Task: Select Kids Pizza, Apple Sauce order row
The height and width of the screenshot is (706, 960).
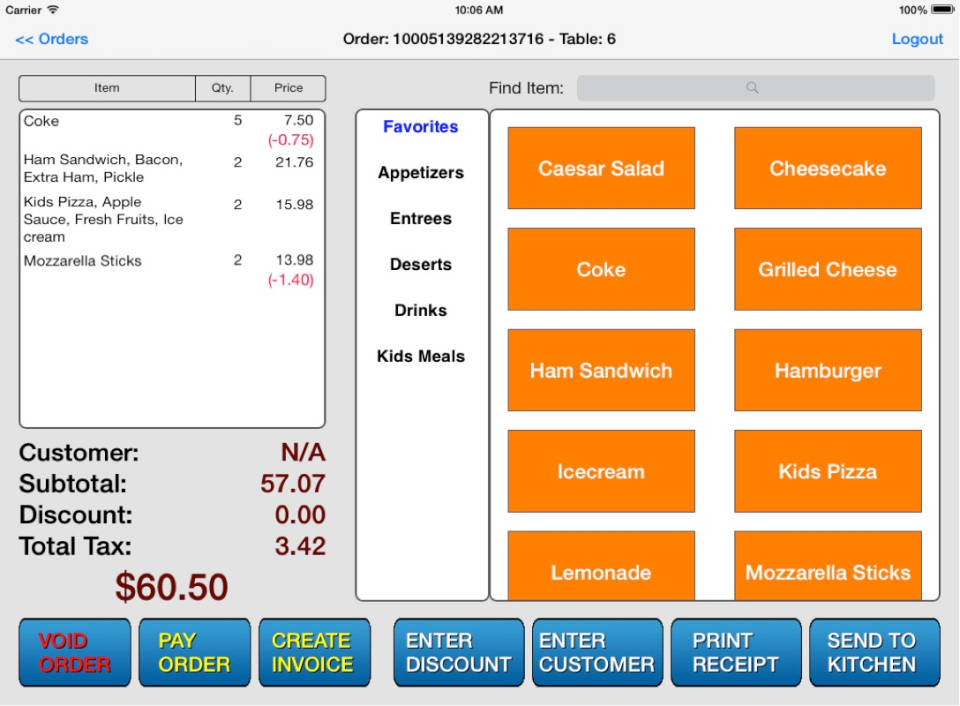Action: tap(172, 219)
